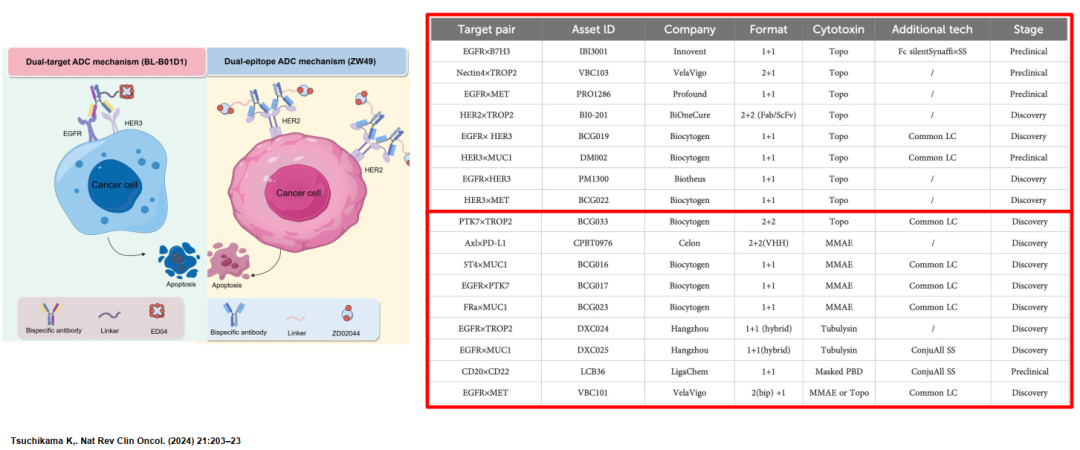The image size is (1080, 450).
Task: Select the Dual-target ADC mechanism (BL-B01D1) header
Action: click(x=106, y=61)
